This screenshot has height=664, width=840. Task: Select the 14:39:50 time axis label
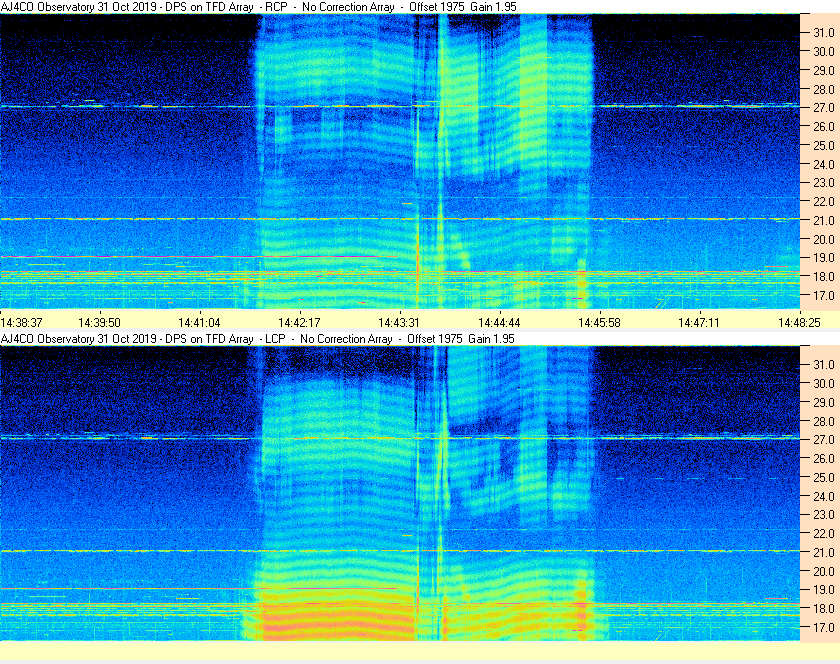click(x=100, y=323)
